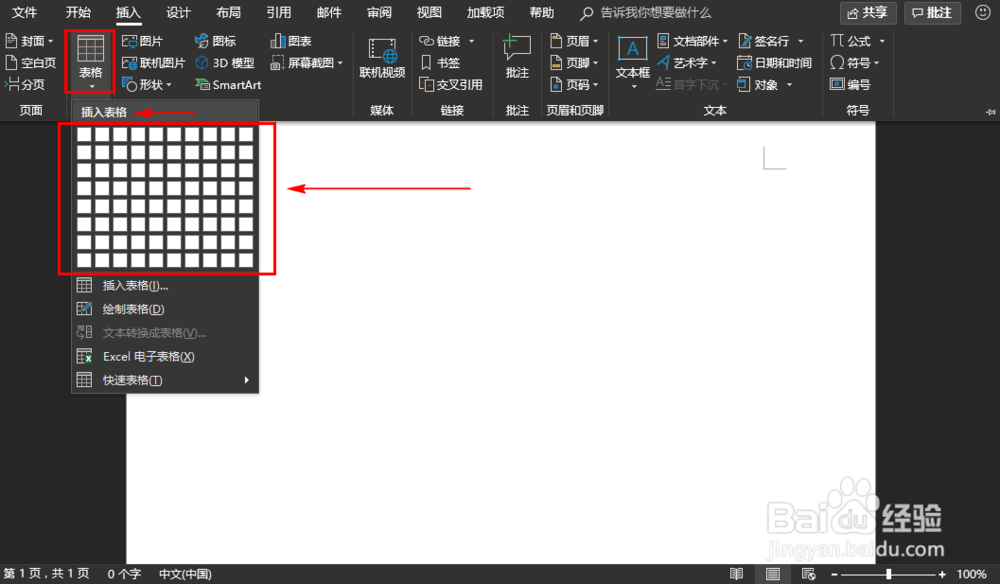
Task: Open the 页眉 header dropdown
Action: pos(574,41)
